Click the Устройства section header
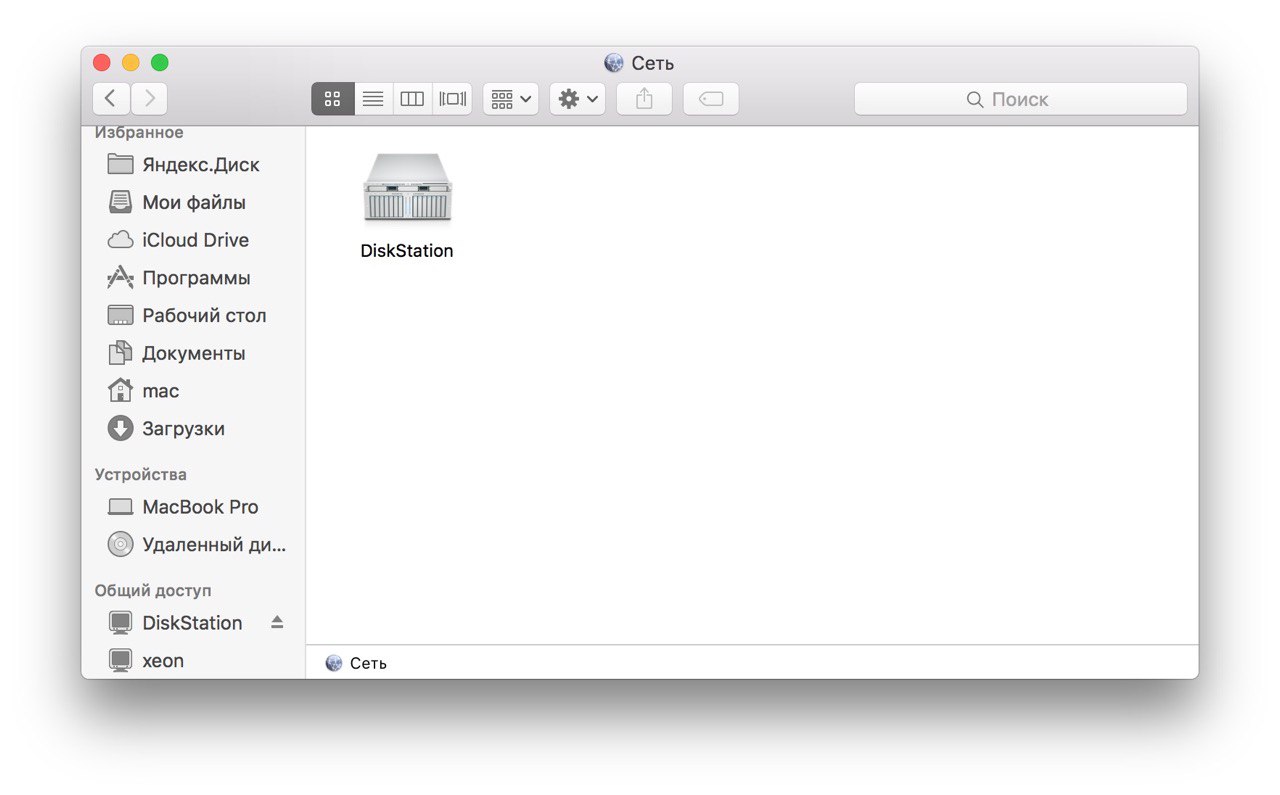Viewport: 1280px width, 795px height. [x=141, y=475]
